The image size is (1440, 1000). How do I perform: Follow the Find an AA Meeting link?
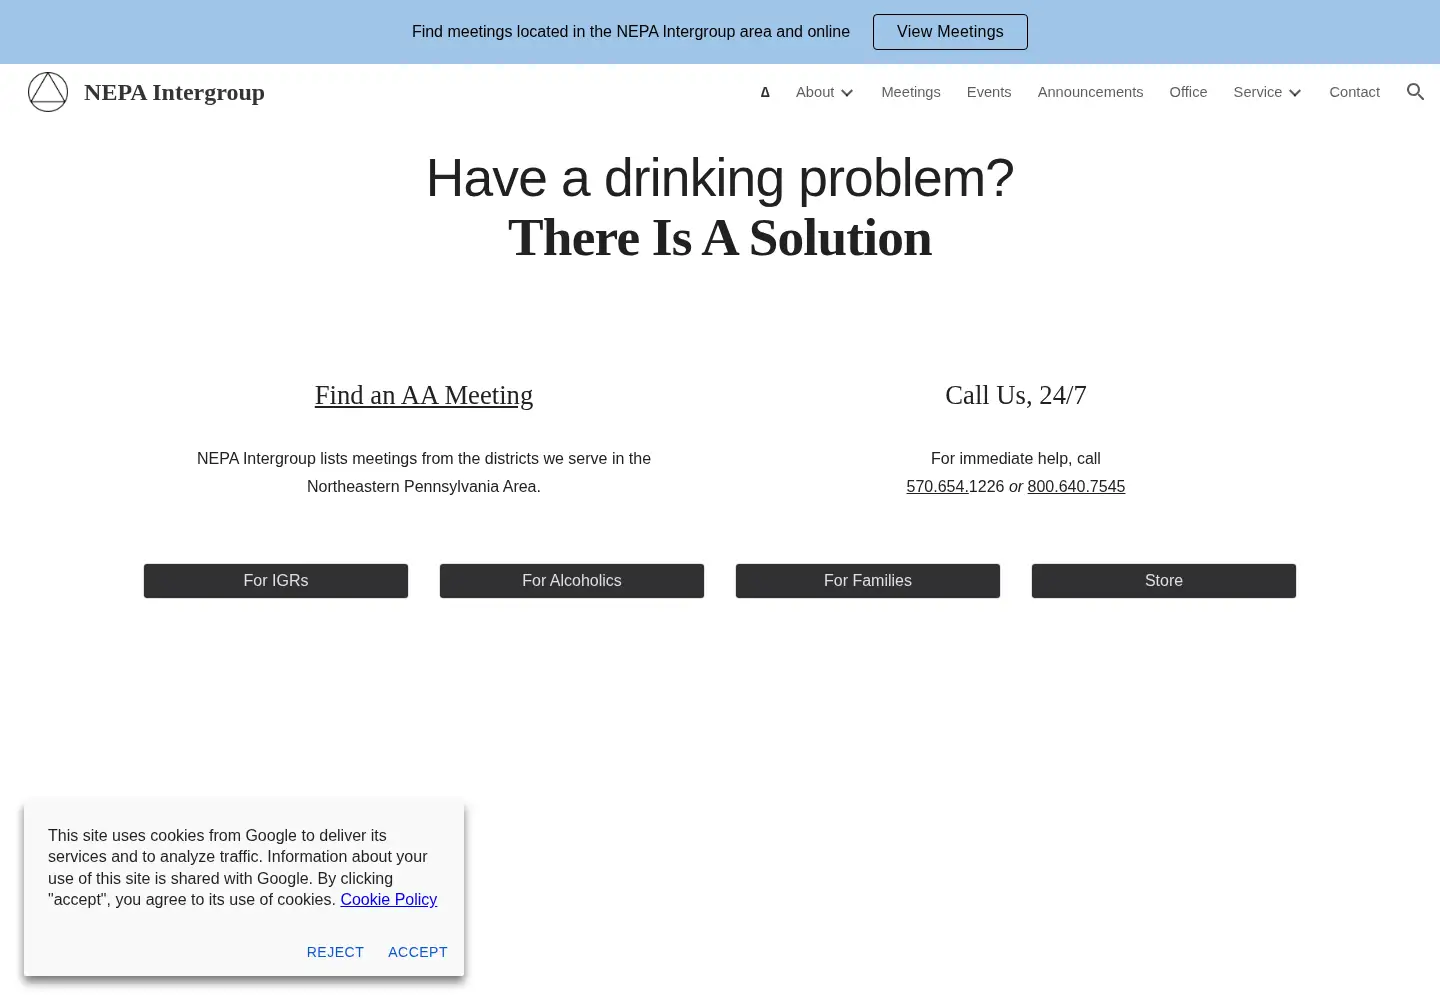click(424, 395)
